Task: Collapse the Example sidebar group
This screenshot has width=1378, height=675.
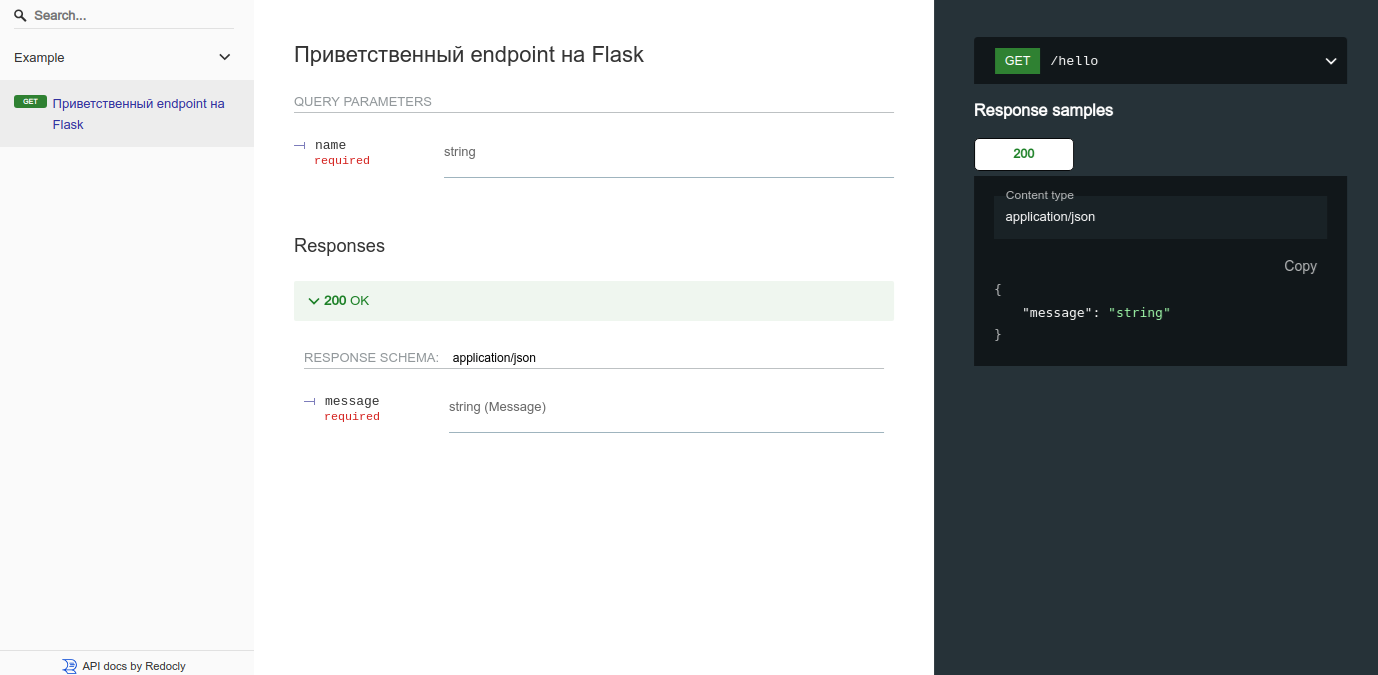Action: click(225, 58)
